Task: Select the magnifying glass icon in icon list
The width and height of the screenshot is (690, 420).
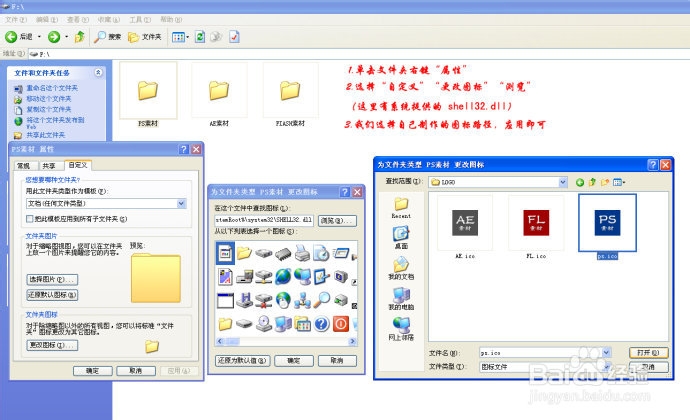Action: (x=322, y=299)
